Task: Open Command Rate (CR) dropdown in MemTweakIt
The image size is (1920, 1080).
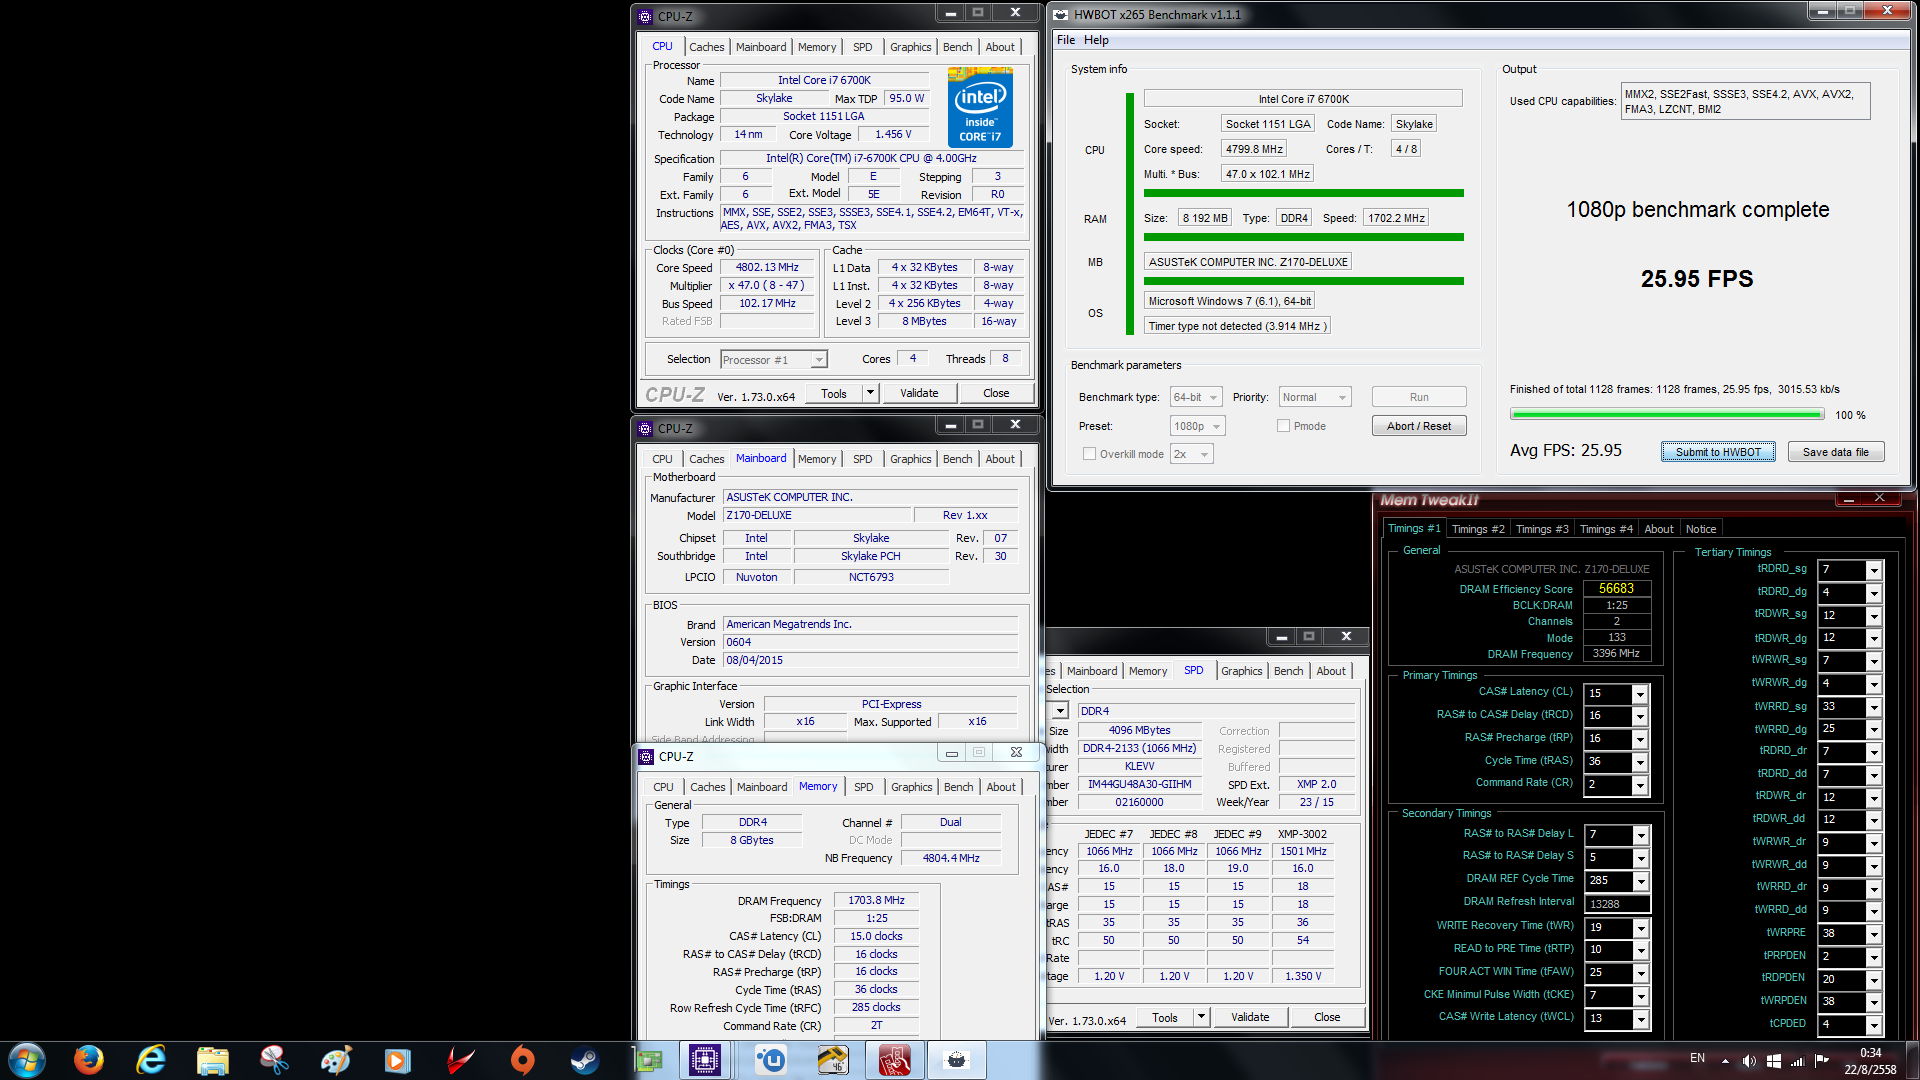Action: pyautogui.click(x=1640, y=786)
